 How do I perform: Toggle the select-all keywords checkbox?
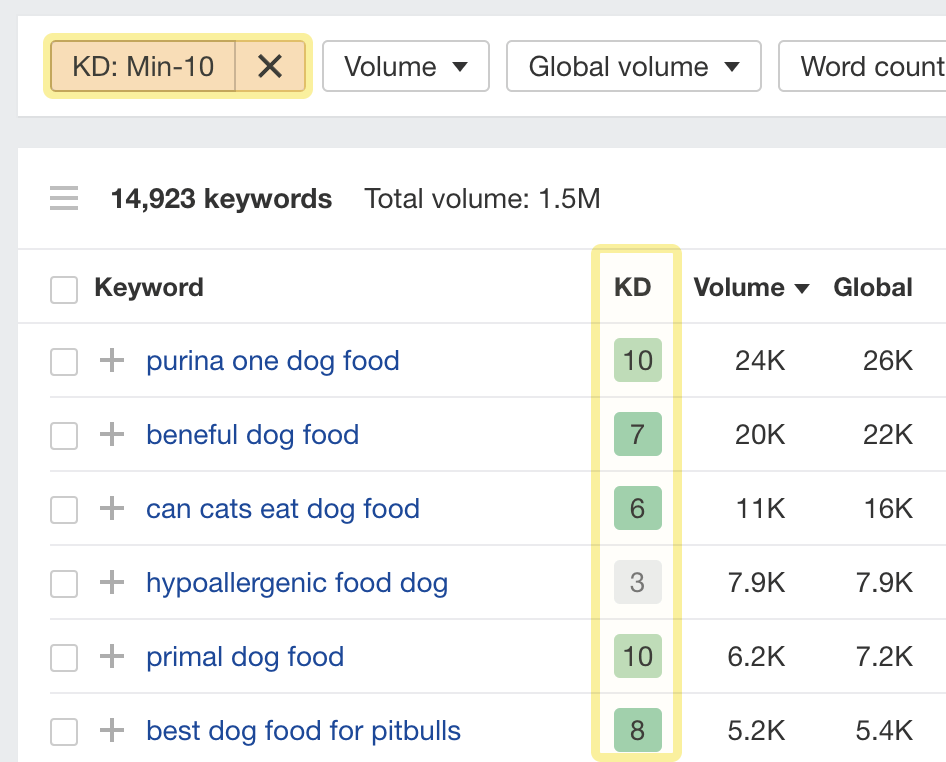pos(64,289)
